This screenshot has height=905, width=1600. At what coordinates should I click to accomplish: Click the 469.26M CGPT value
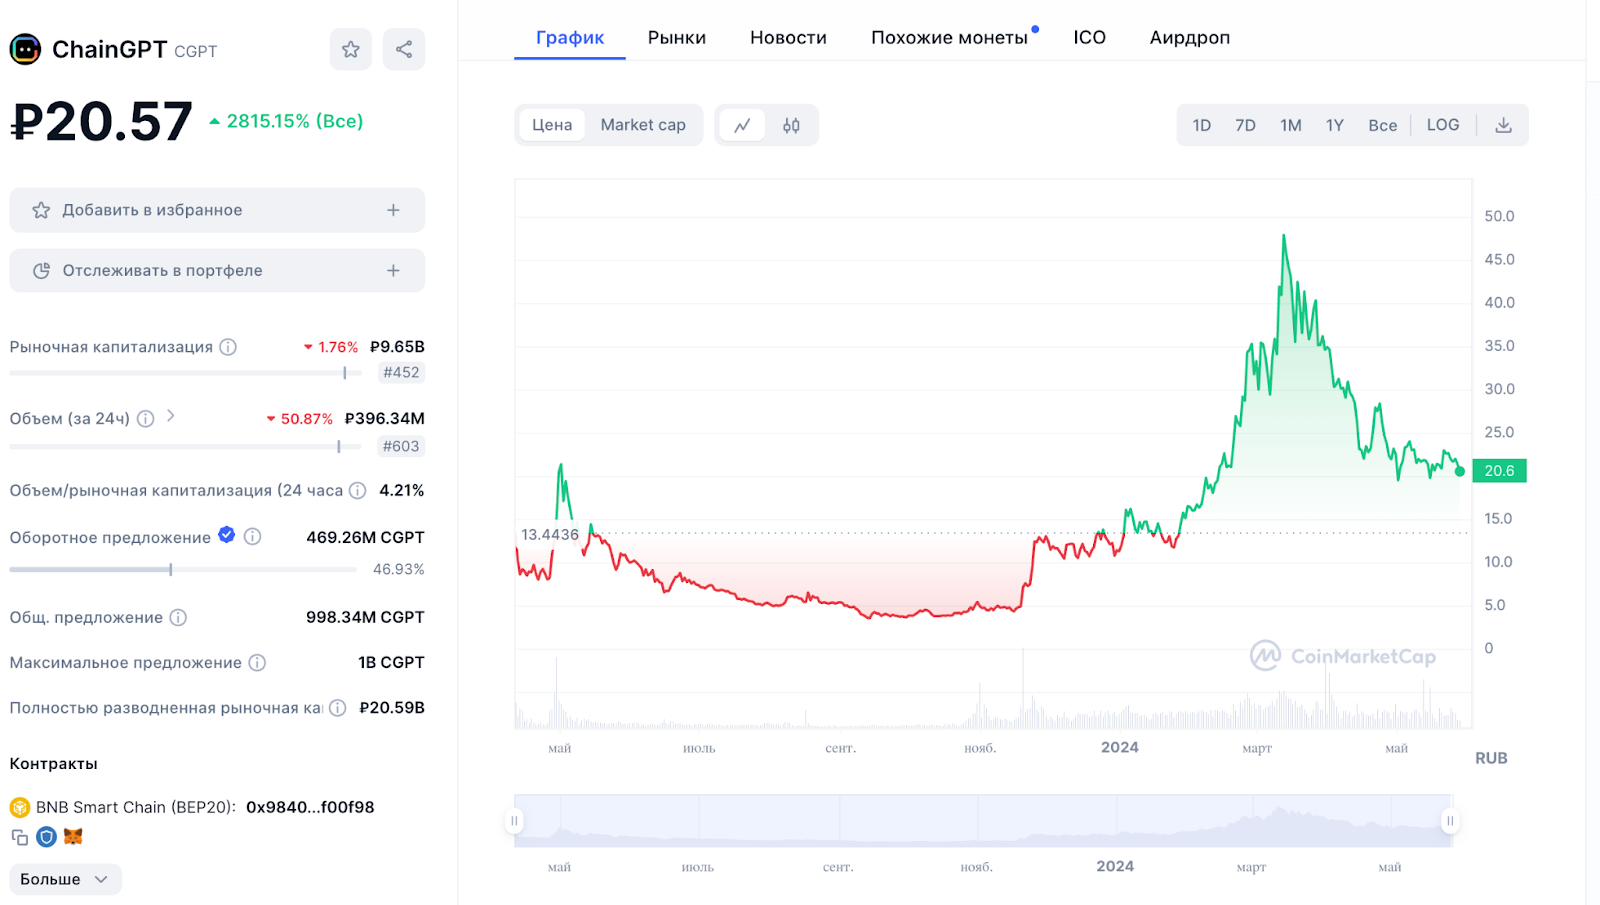[x=365, y=537]
